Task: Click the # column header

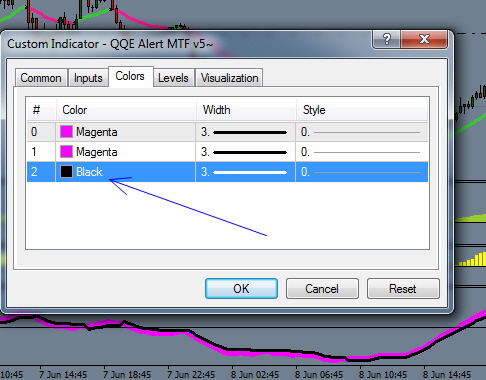Action: [x=41, y=110]
